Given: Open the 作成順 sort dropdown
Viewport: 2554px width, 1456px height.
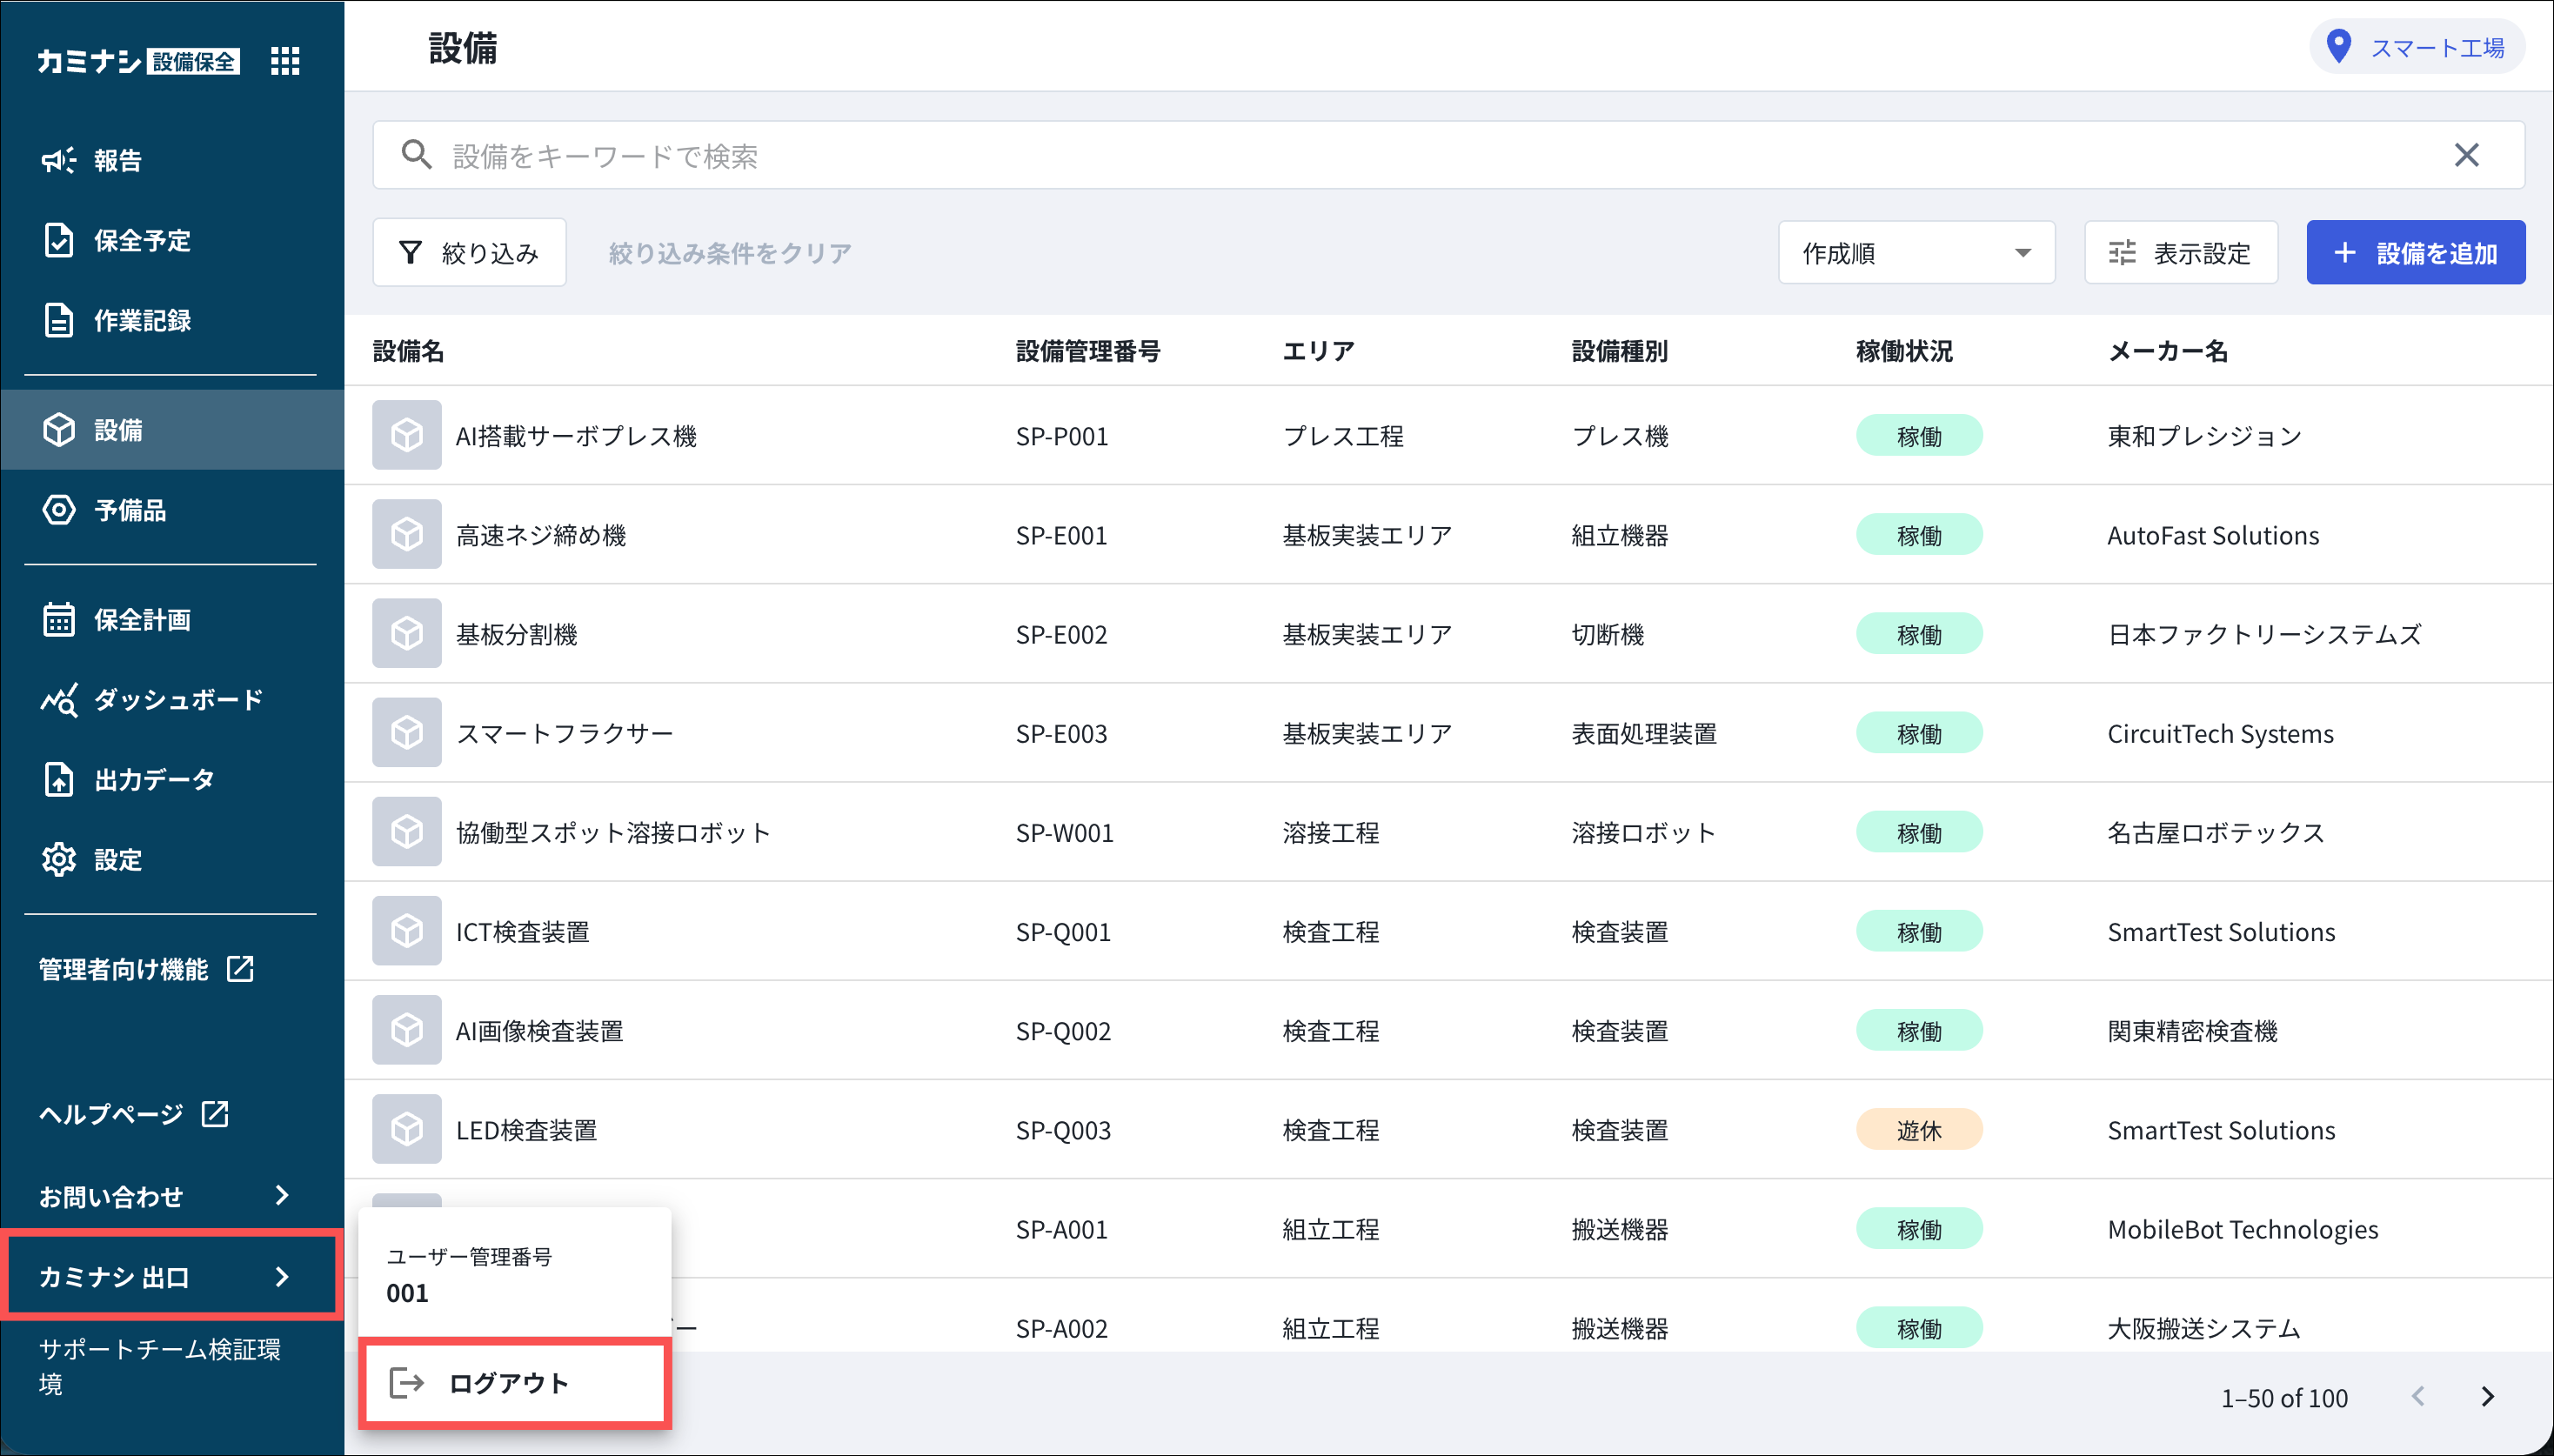Looking at the screenshot, I should 1915,253.
